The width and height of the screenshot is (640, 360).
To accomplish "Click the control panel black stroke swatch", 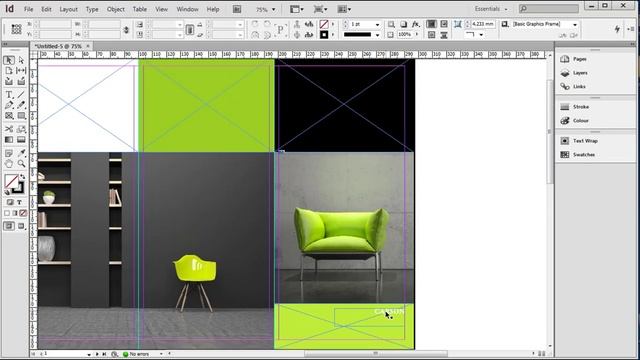I will [324, 35].
